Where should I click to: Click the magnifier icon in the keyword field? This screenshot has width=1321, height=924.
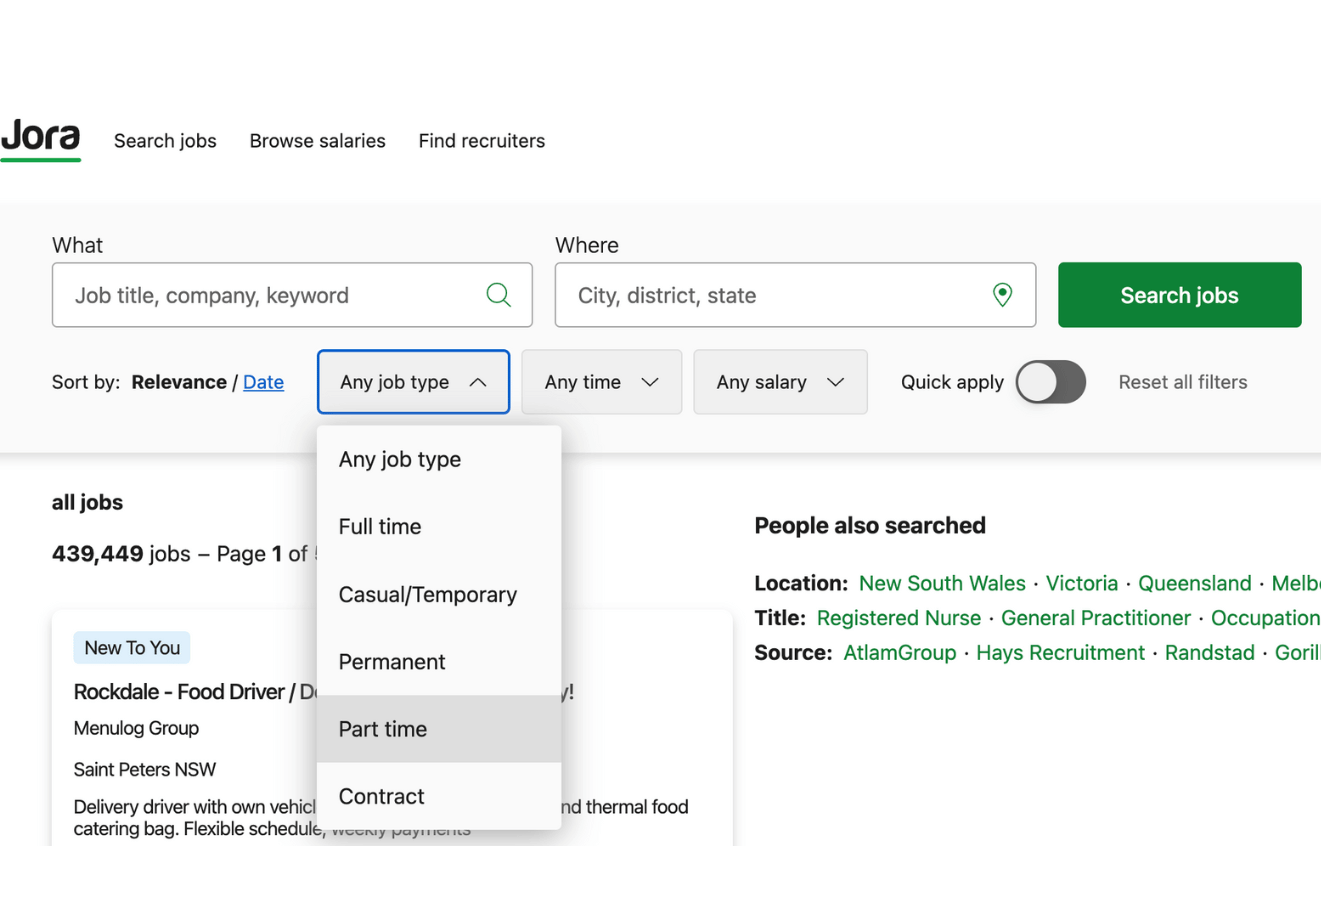498,294
